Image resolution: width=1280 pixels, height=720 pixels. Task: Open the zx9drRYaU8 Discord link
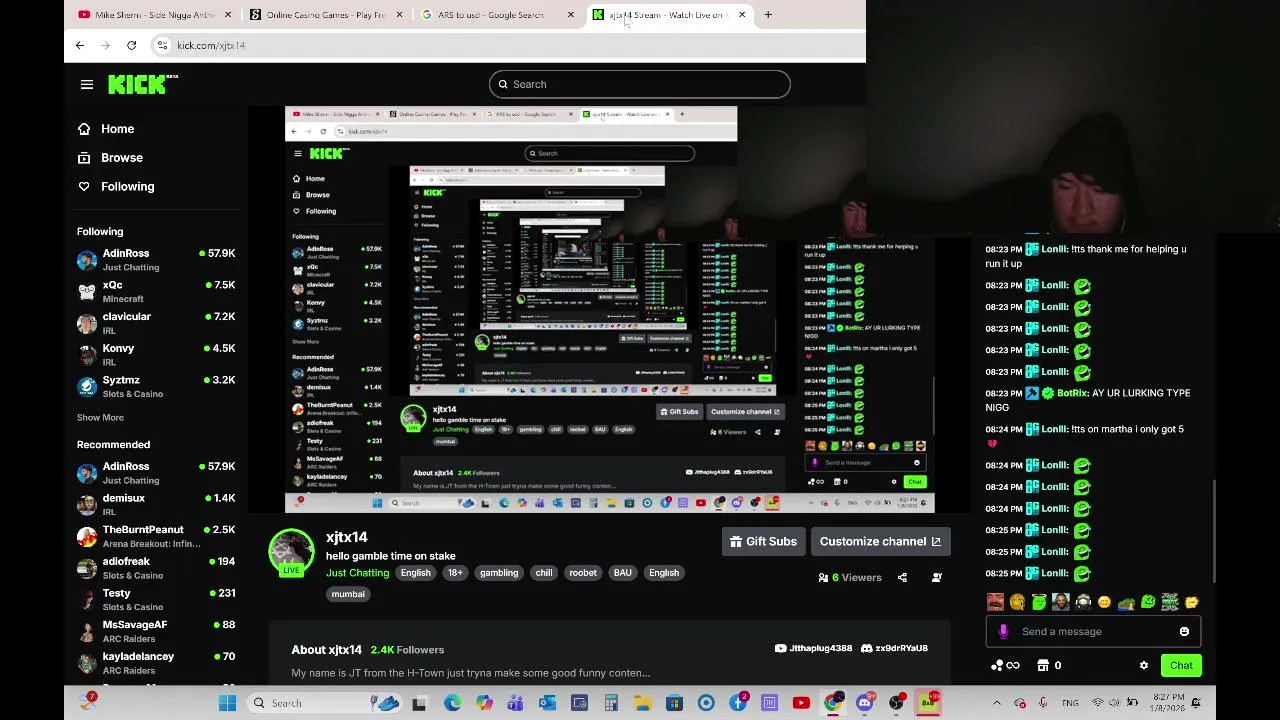pos(894,648)
